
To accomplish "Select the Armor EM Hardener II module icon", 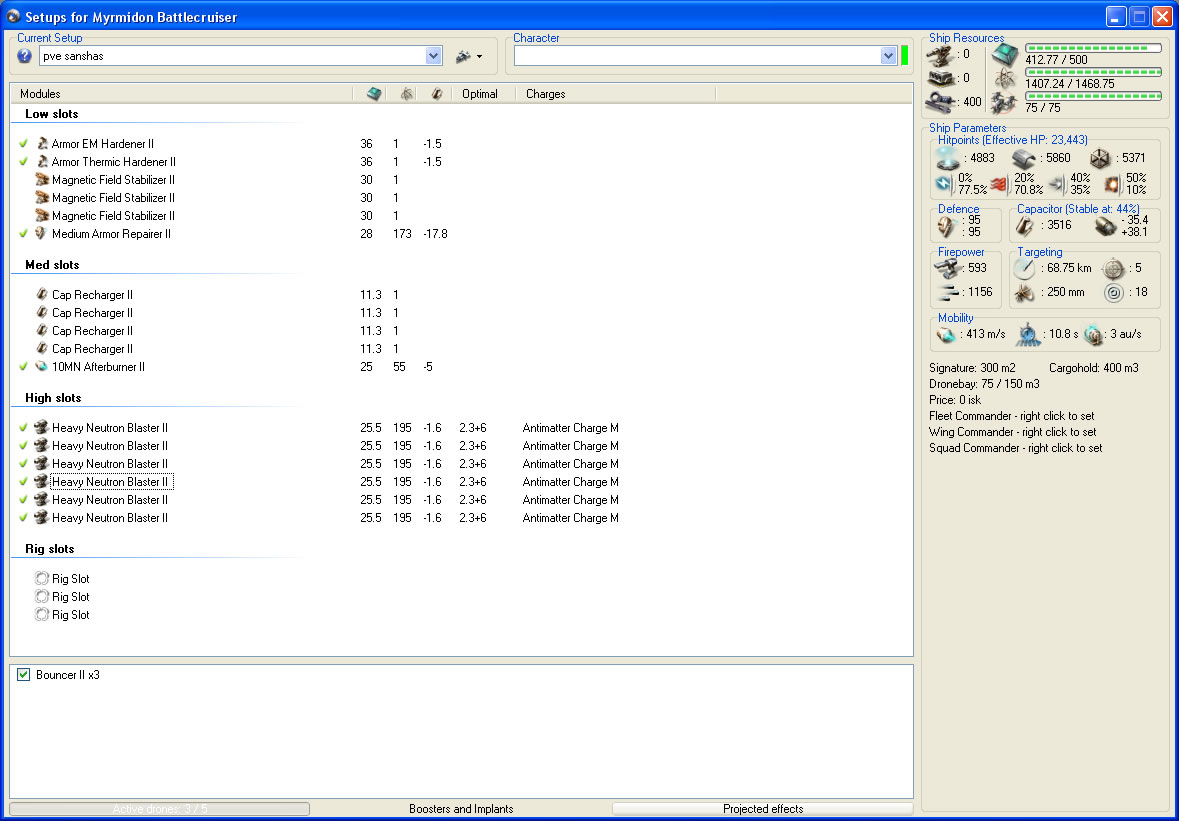I will (42, 144).
